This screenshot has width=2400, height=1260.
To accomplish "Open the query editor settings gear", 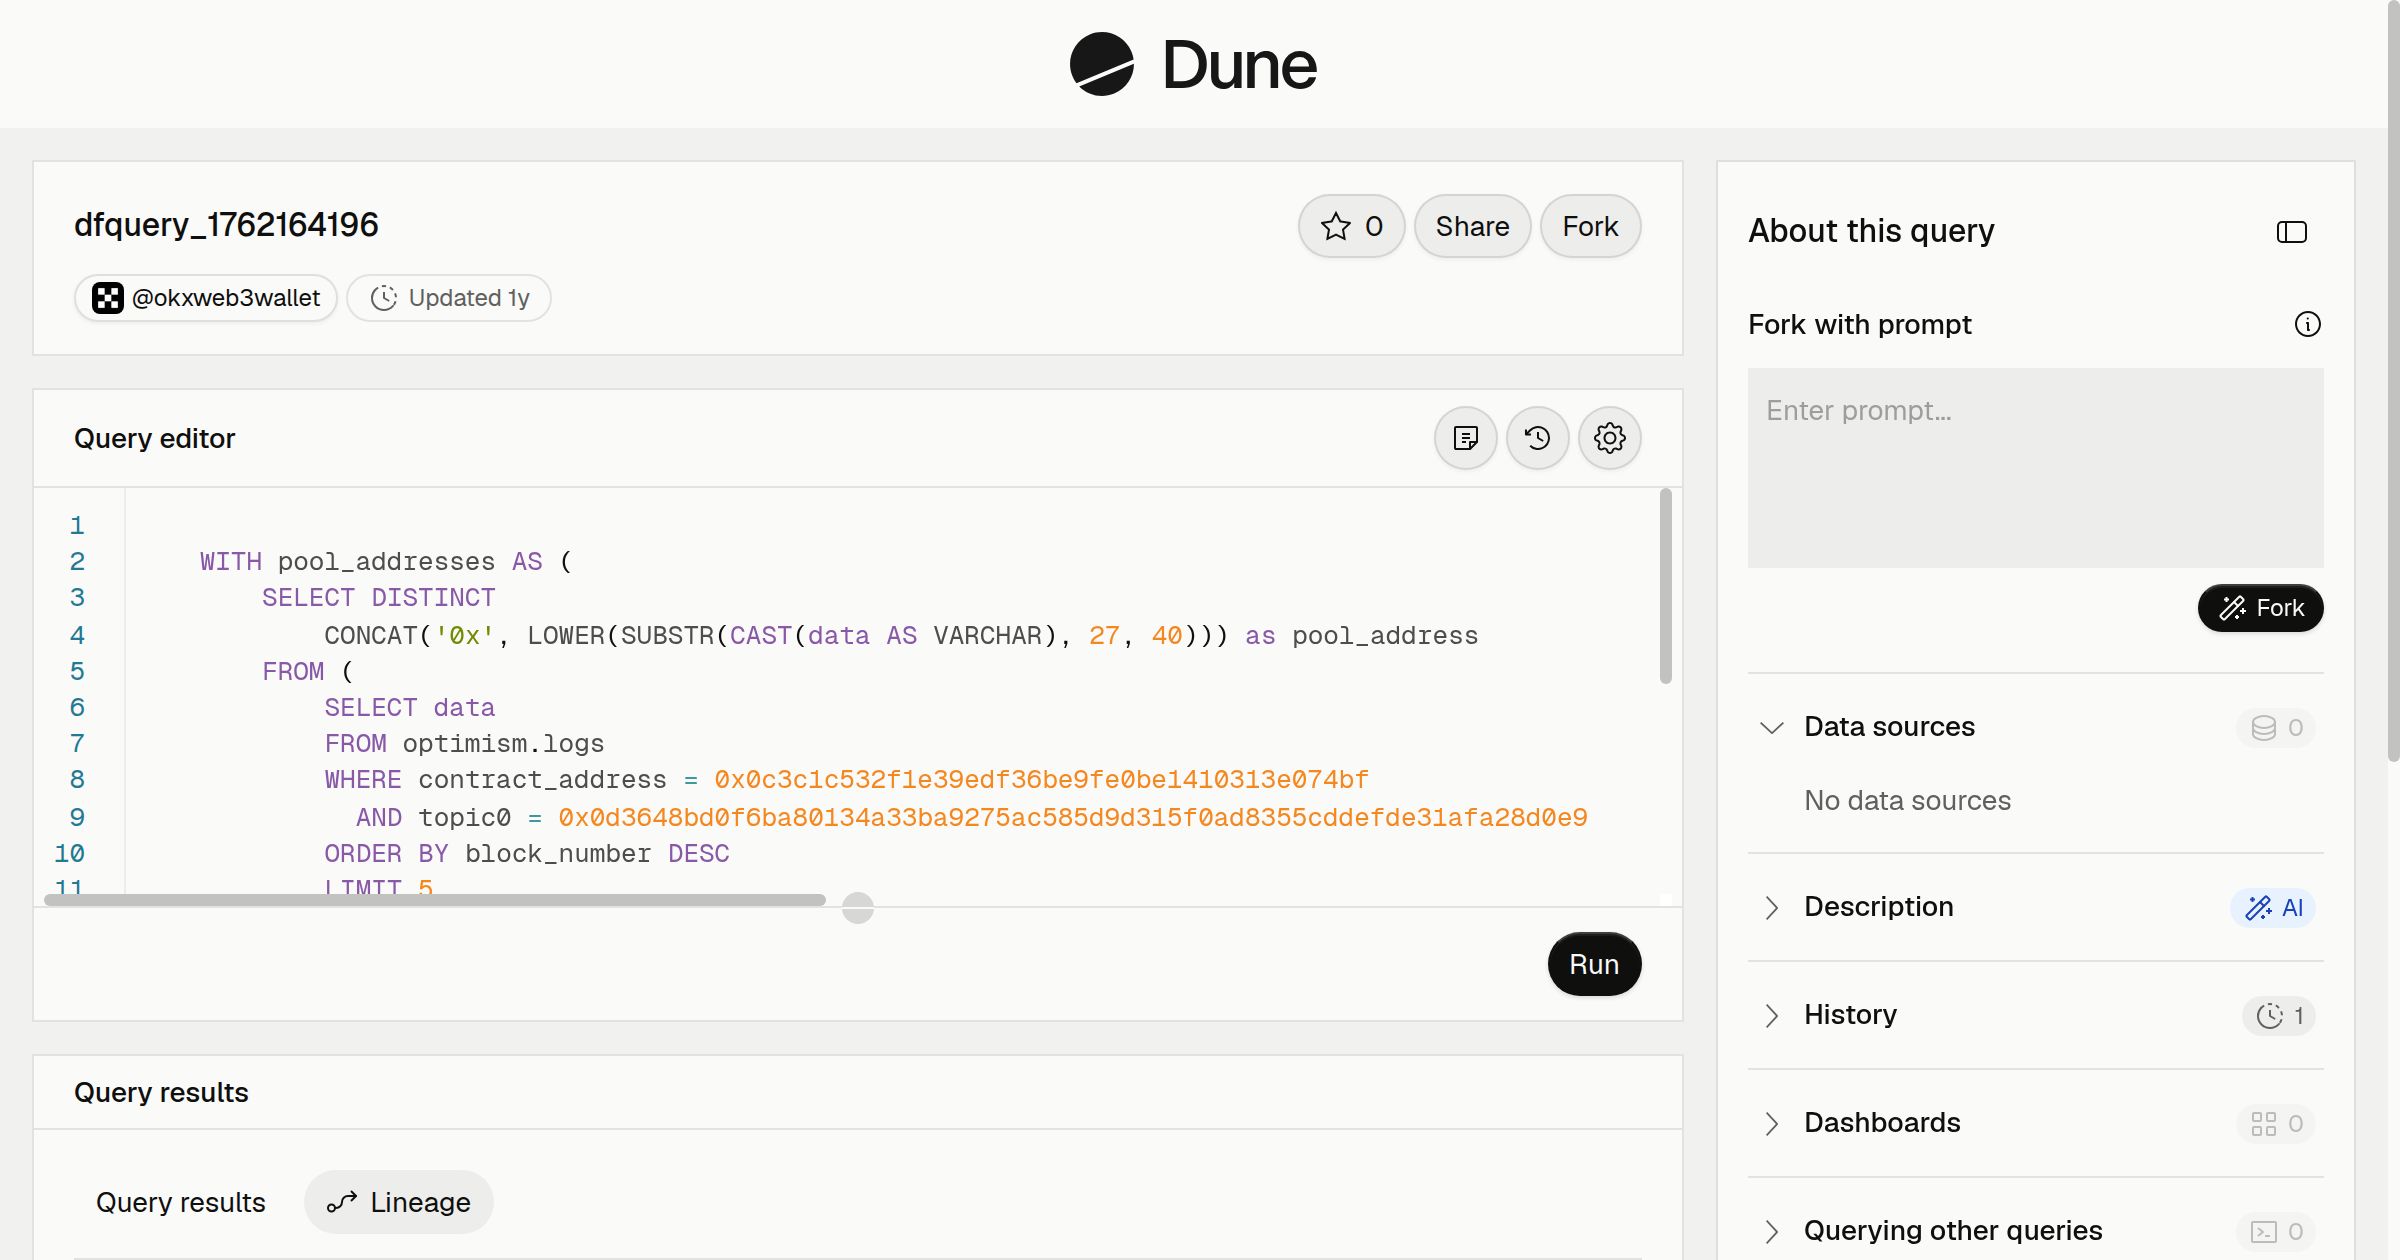I will tap(1609, 438).
